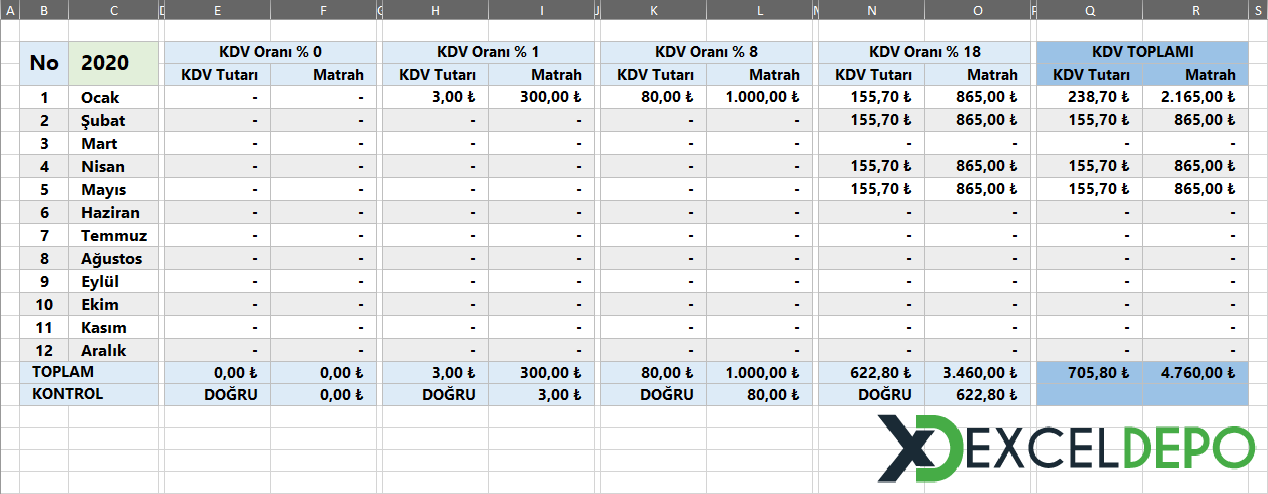Viewport: 1268px width, 494px height.
Task: Select the 4.760,00 ₺ total Matrah cell
Action: [x=1195, y=373]
